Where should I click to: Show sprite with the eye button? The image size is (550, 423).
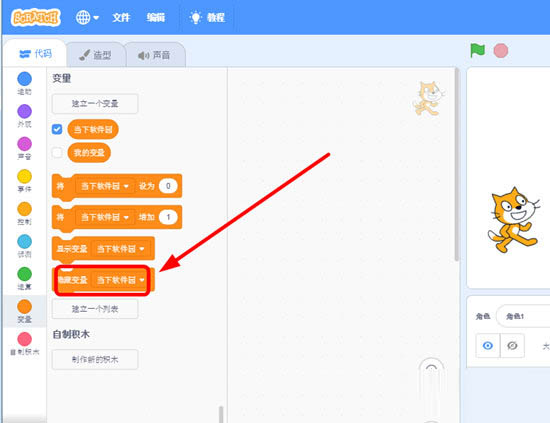(488, 346)
